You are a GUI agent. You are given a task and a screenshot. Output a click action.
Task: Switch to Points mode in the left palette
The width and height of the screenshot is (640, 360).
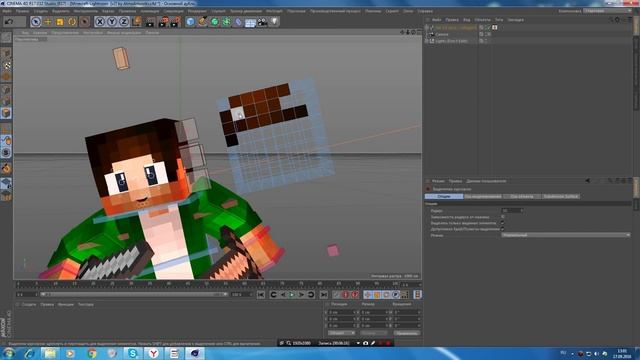click(x=6, y=89)
